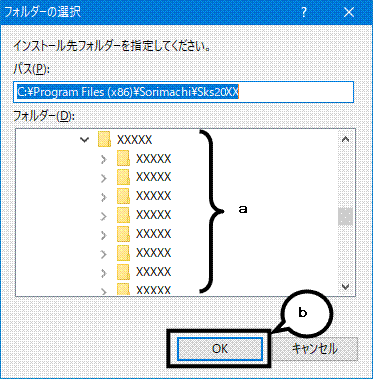The height and width of the screenshot is (381, 373).
Task: Click the folder list scroll down arrow
Action: [x=346, y=286]
